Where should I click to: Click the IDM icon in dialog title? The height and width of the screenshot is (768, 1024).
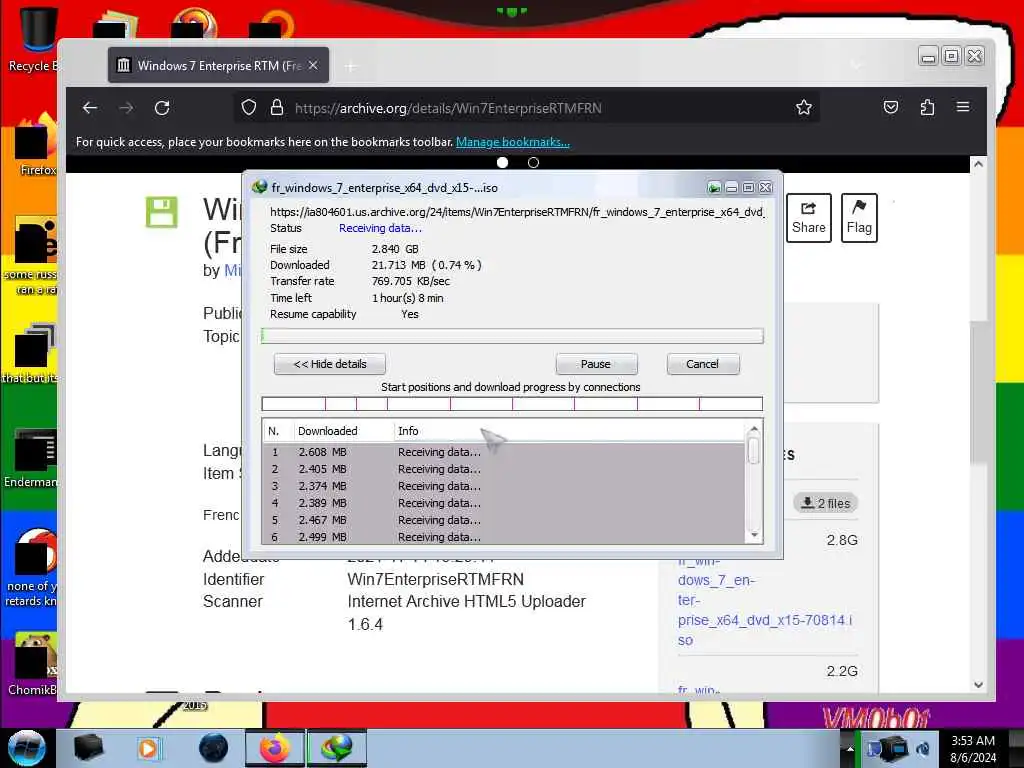(x=260, y=187)
